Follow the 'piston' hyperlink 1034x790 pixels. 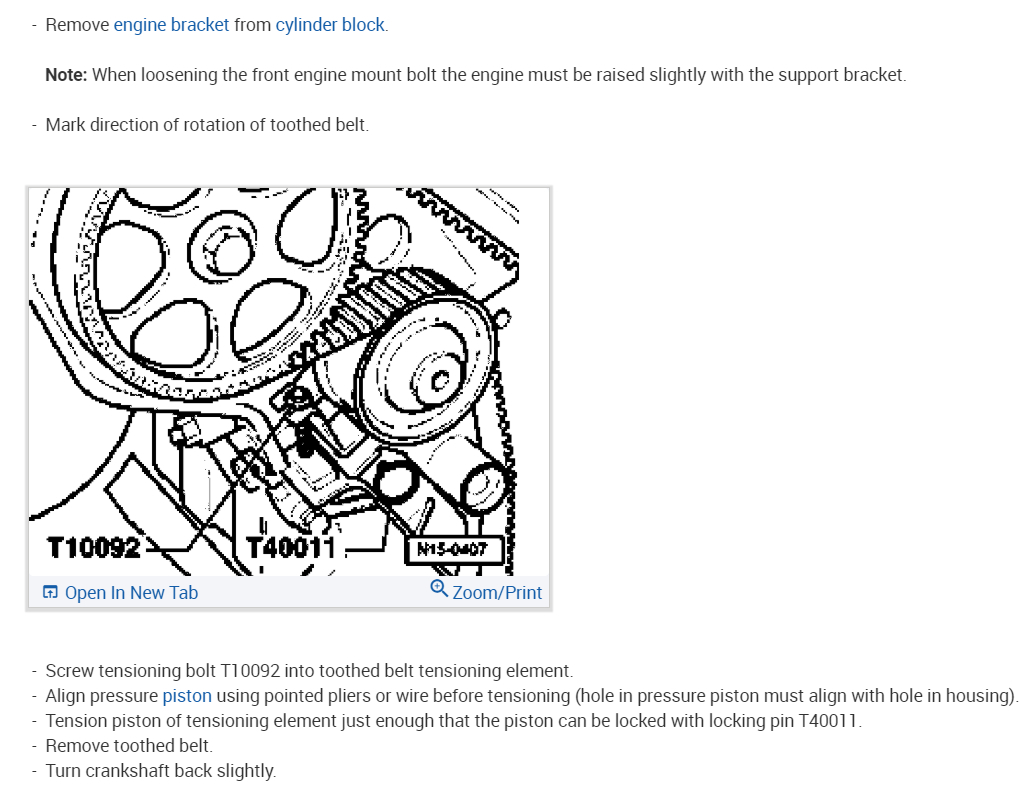[x=187, y=696]
